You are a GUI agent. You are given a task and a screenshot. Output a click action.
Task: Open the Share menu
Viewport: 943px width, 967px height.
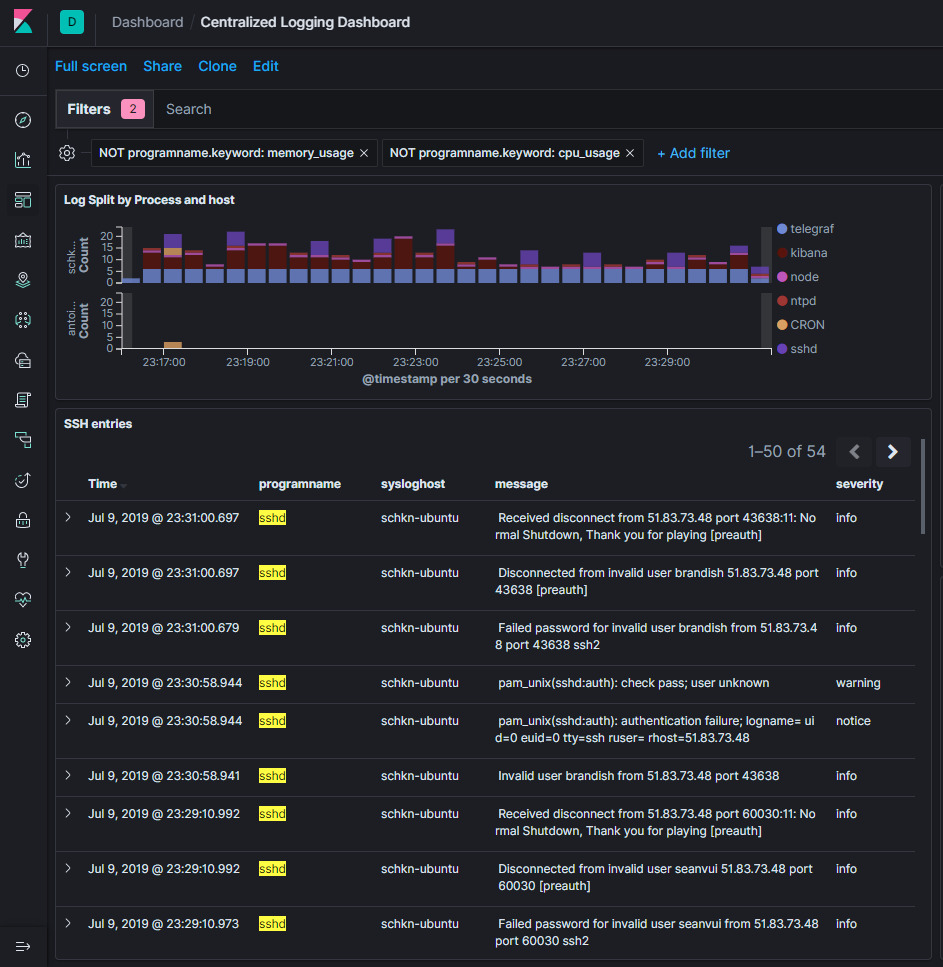tap(162, 66)
